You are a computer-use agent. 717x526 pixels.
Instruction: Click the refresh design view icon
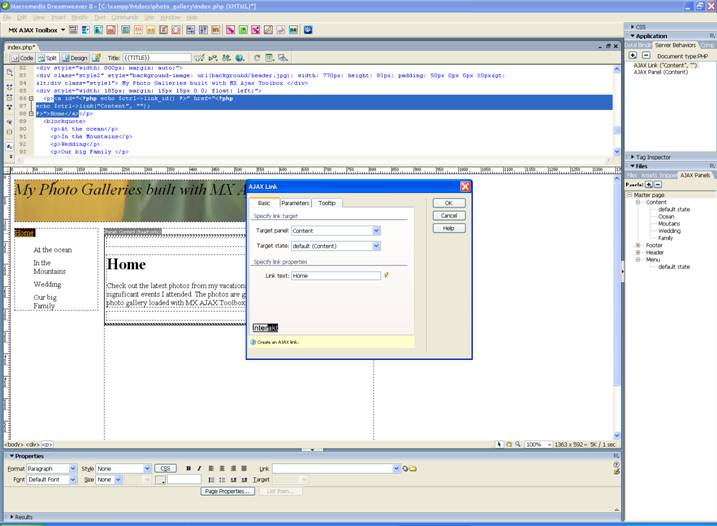point(257,58)
